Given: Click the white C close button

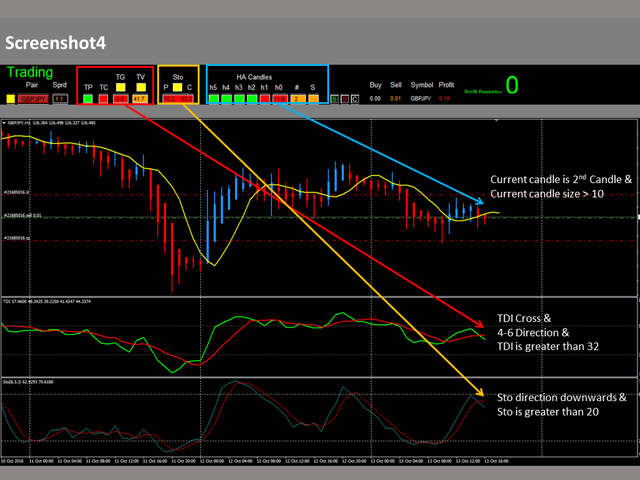Looking at the screenshot, I should [x=355, y=99].
